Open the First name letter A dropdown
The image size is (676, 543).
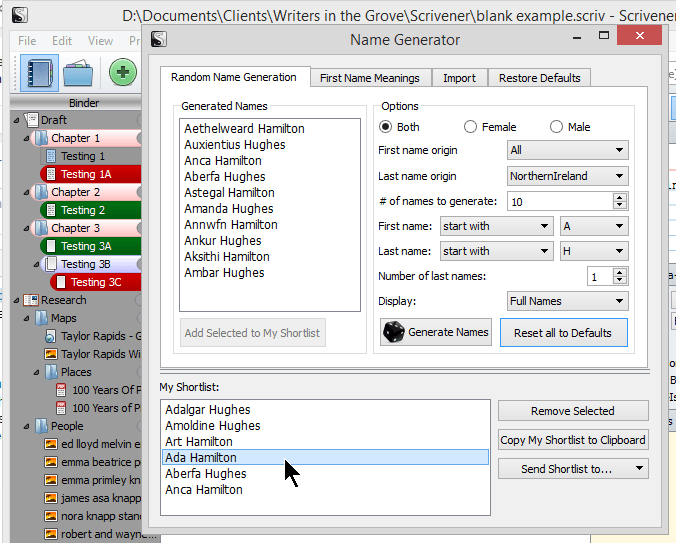[594, 226]
